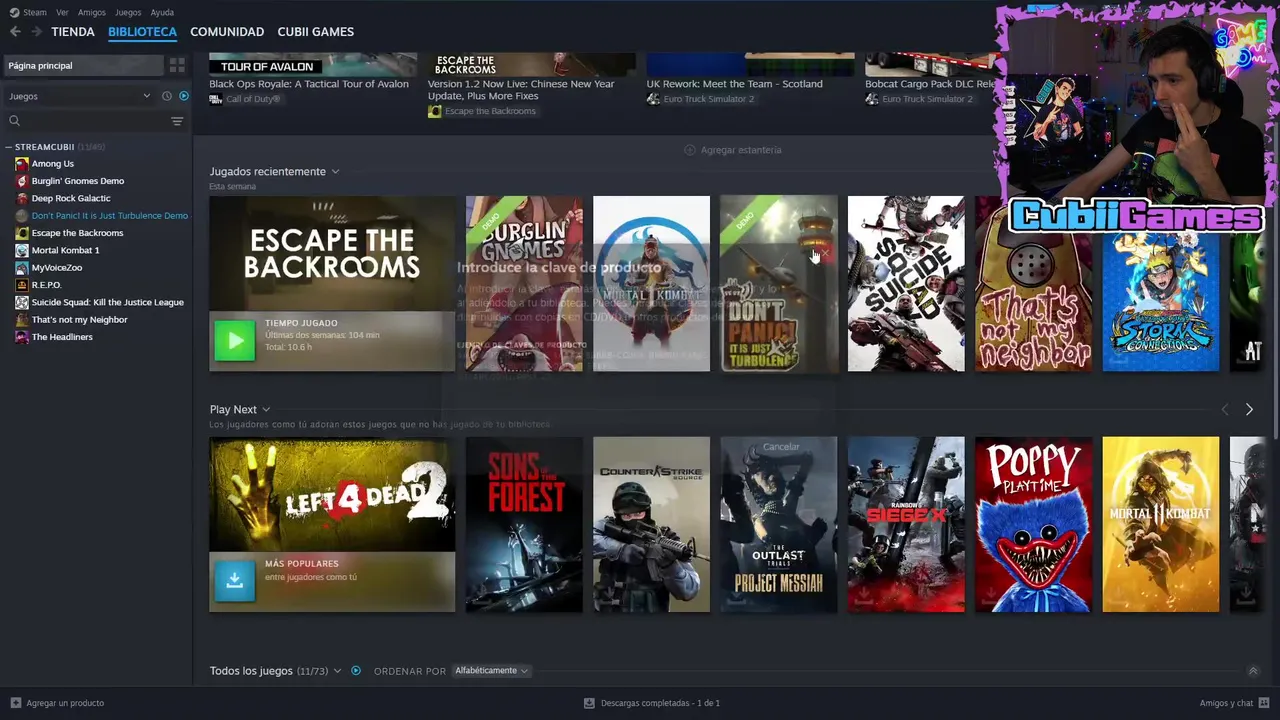Switch to the TIENDA tab
The height and width of the screenshot is (720, 1280).
pyautogui.click(x=73, y=32)
